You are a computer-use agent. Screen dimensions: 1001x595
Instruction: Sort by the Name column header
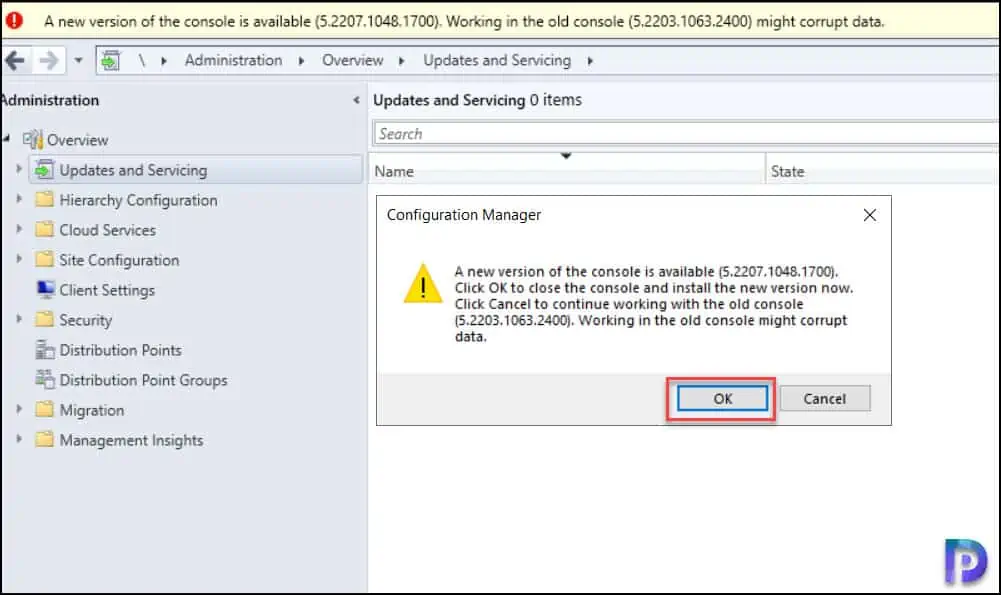coord(567,171)
